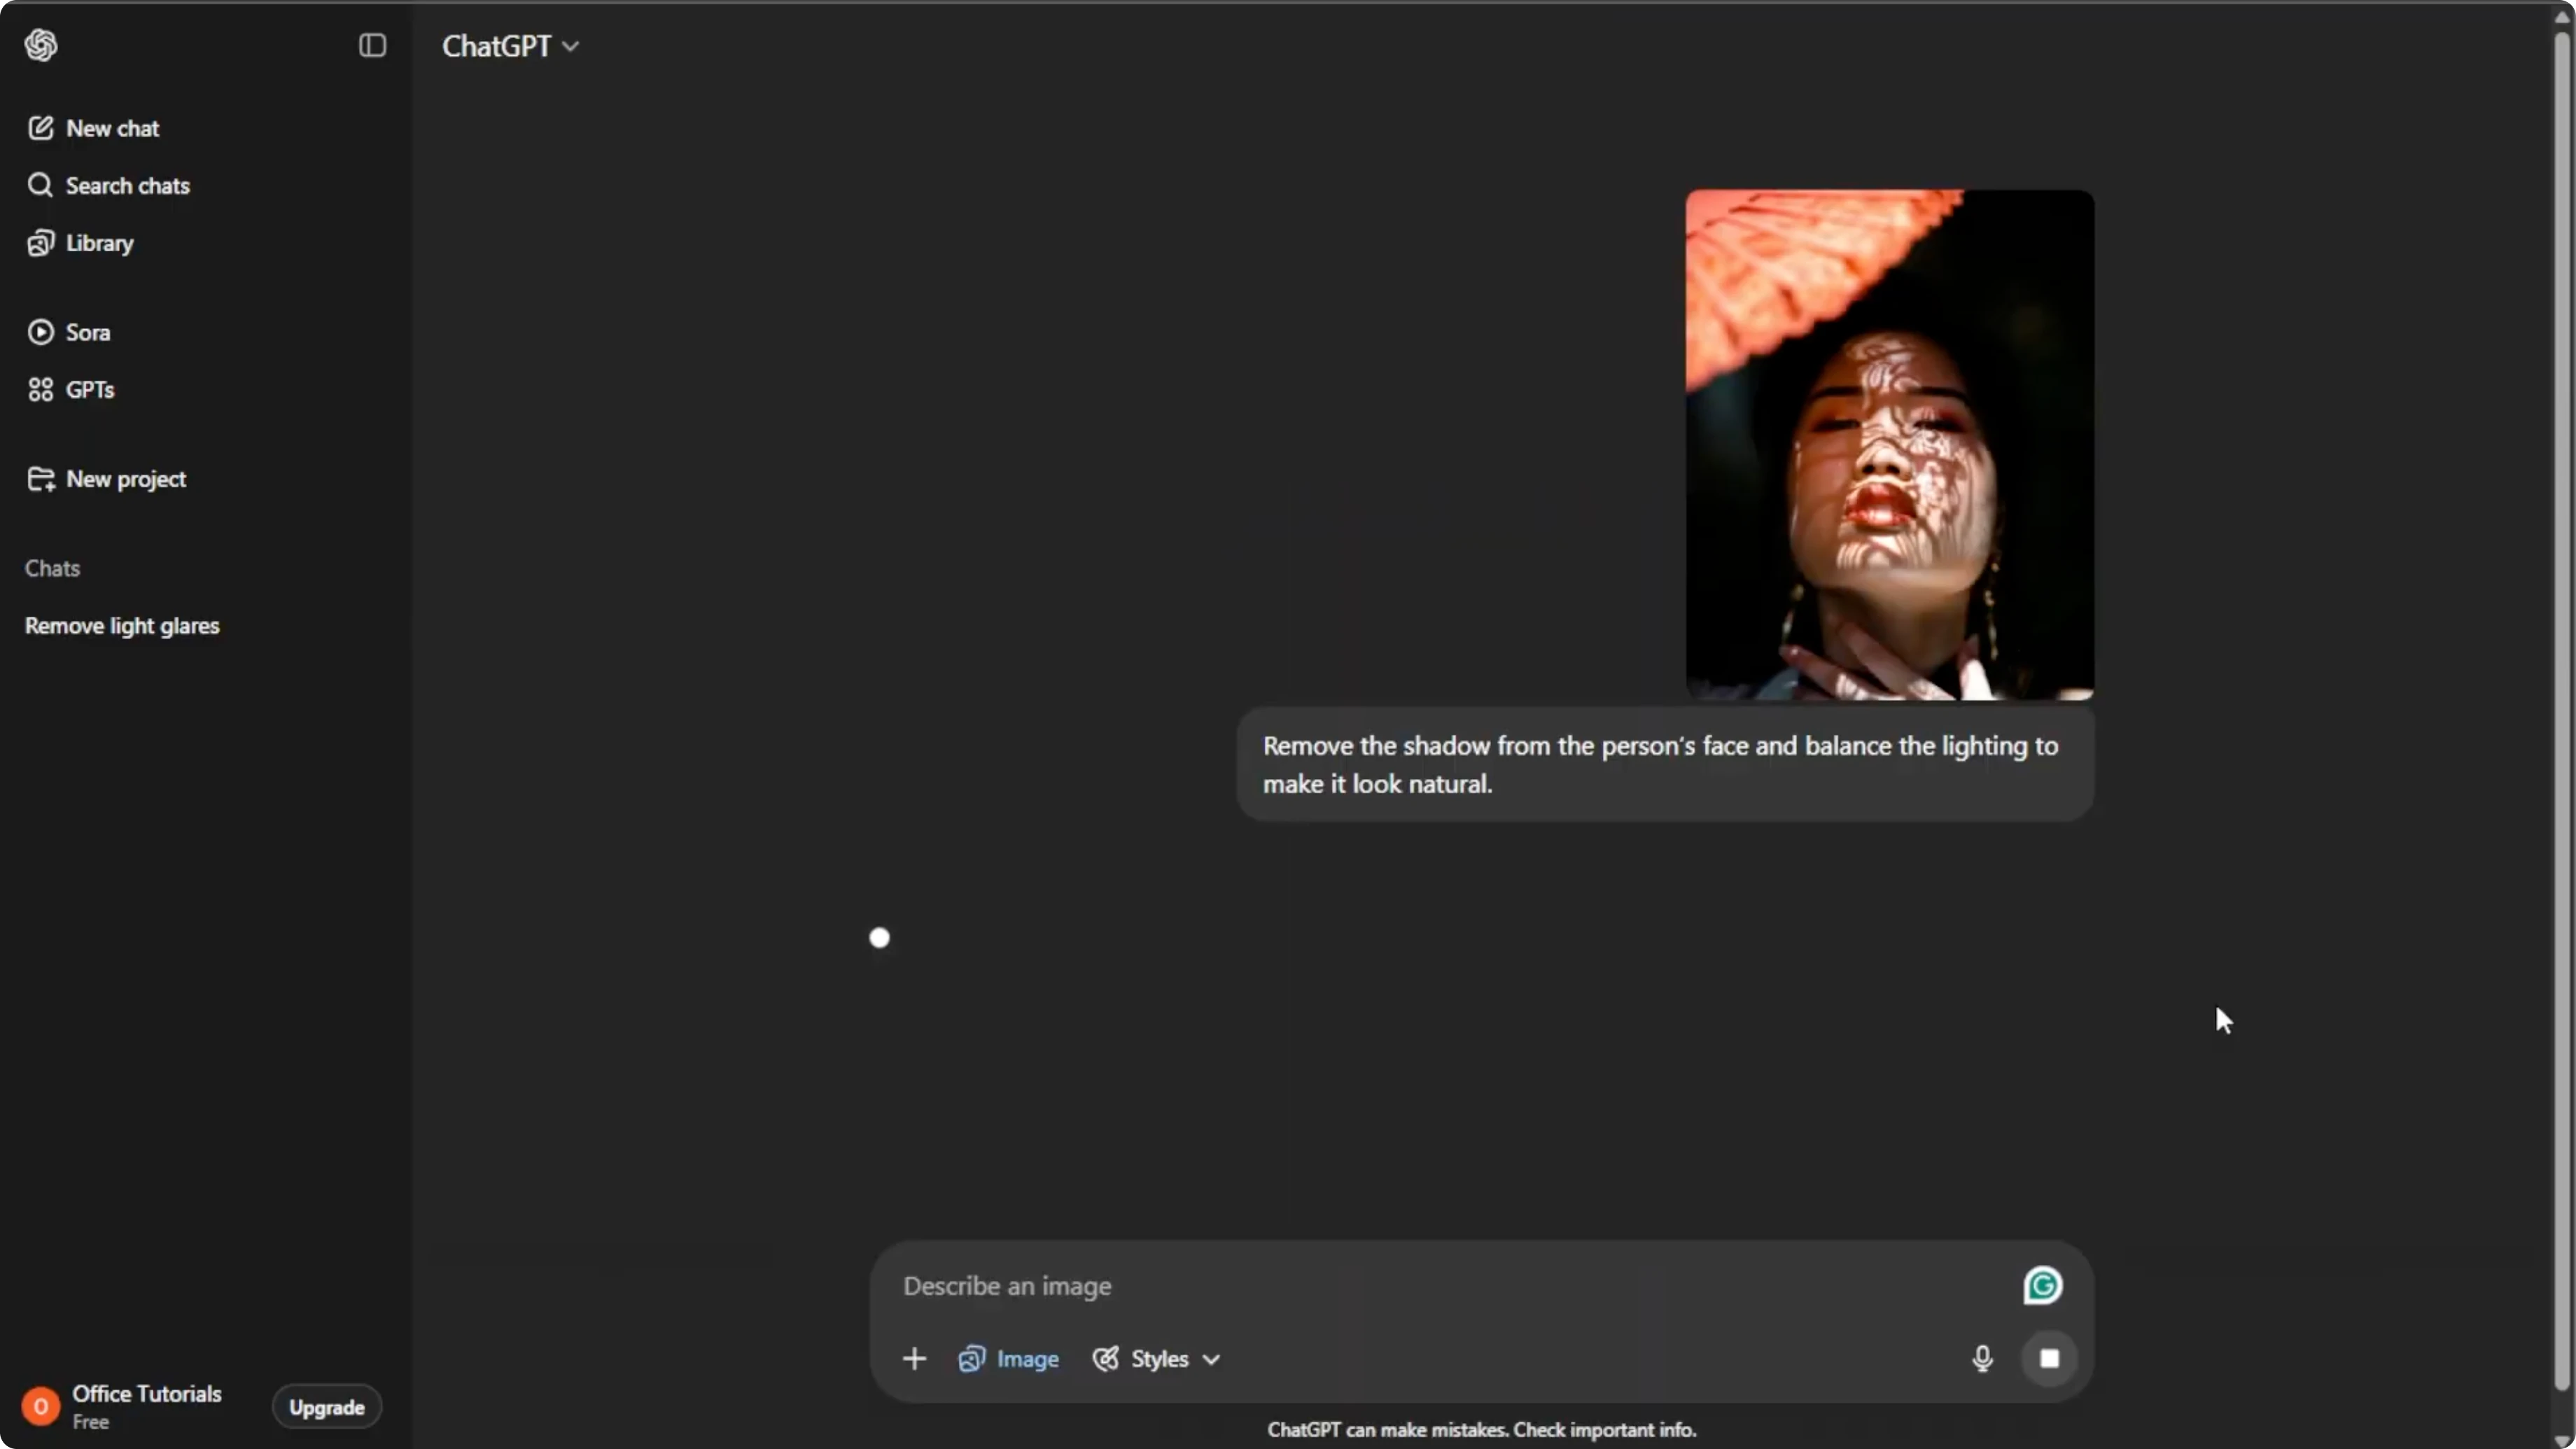Open the Remove light glares chat
Screen dimensions: 2576x1449
tap(122, 626)
